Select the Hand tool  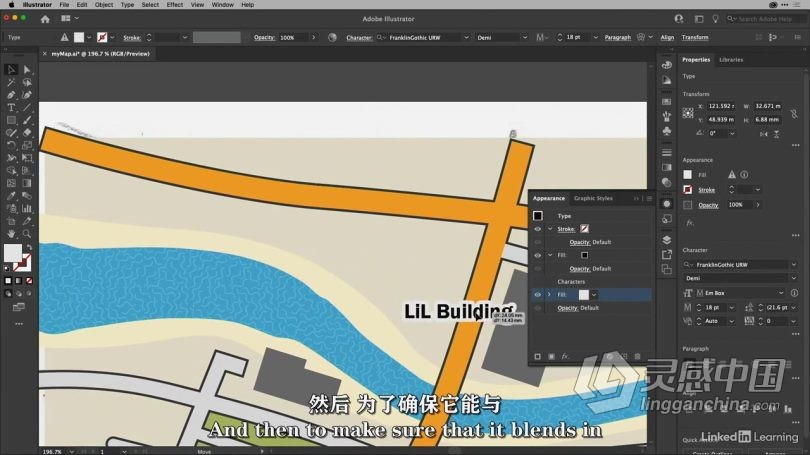(11, 234)
